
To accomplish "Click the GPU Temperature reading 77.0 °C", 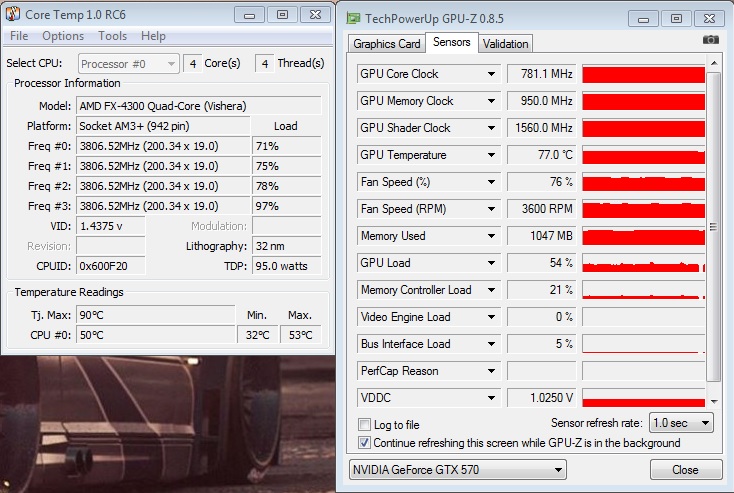I will pos(542,155).
